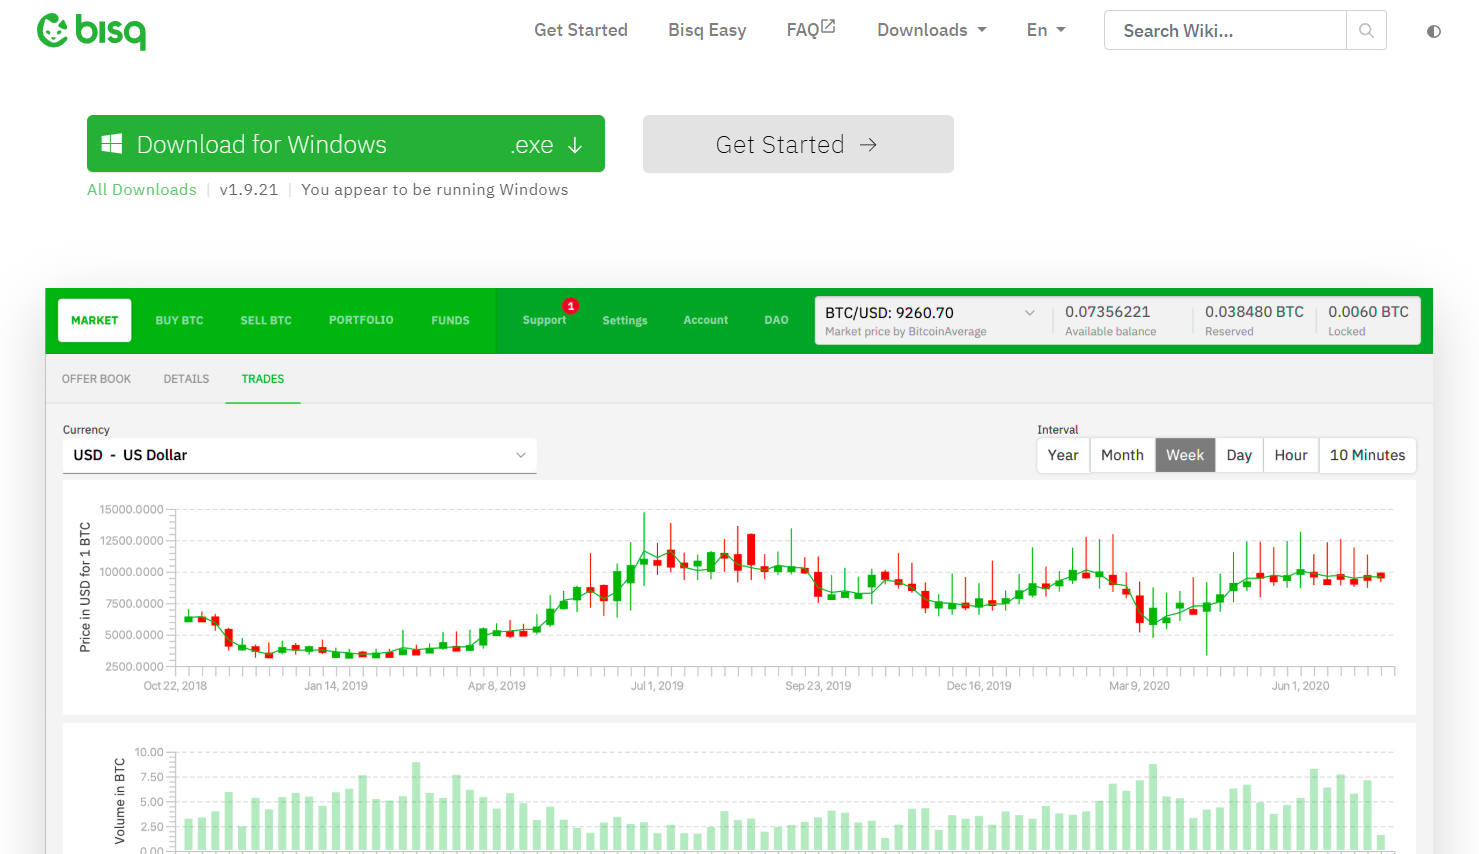This screenshot has width=1479, height=854.
Task: Set interval to Year
Action: 1063,455
